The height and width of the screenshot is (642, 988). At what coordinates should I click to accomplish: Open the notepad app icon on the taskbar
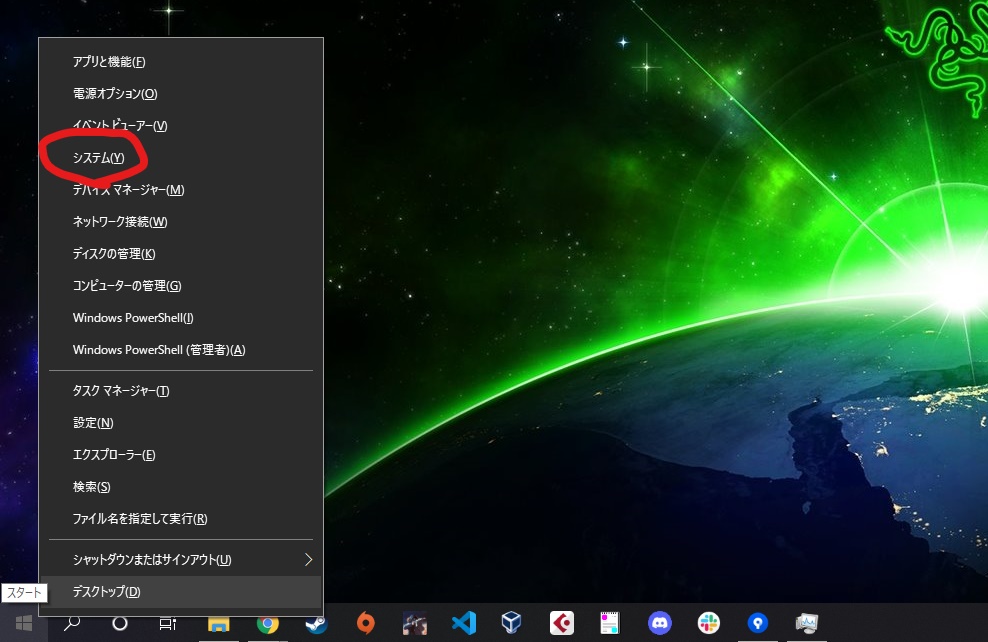(x=610, y=623)
